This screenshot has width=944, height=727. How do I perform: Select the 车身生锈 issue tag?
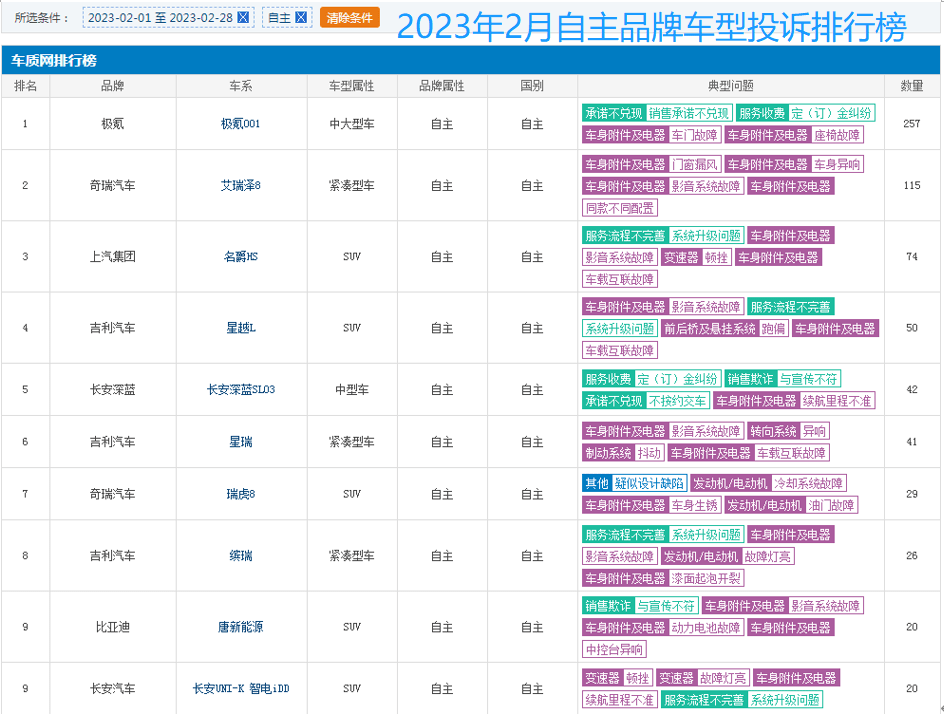pyautogui.click(x=694, y=505)
